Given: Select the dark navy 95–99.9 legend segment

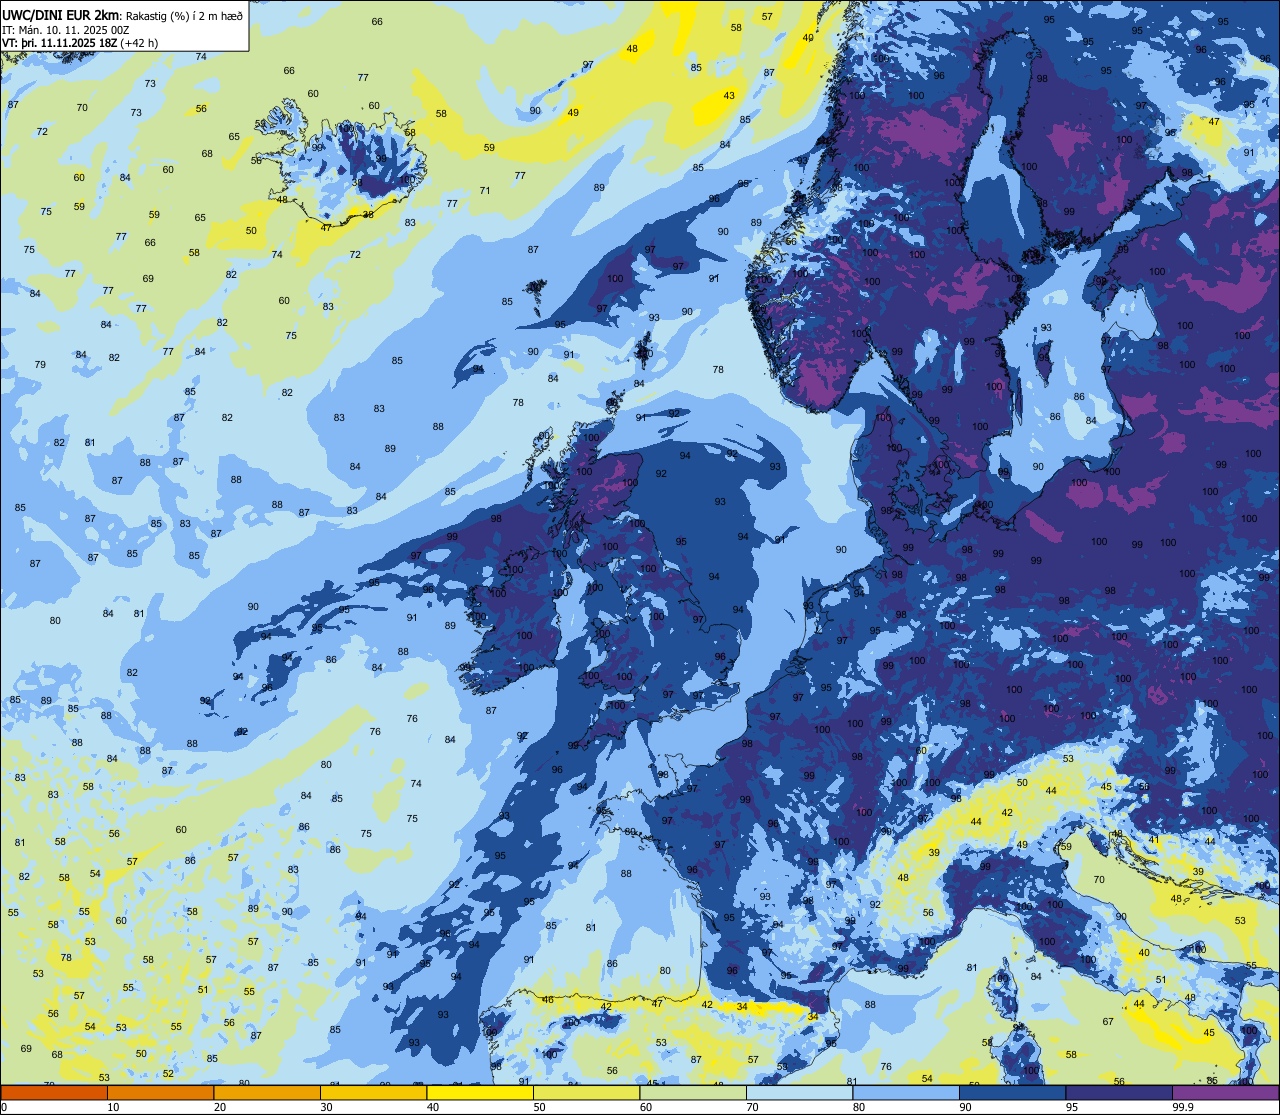Looking at the screenshot, I should (x=1119, y=1093).
